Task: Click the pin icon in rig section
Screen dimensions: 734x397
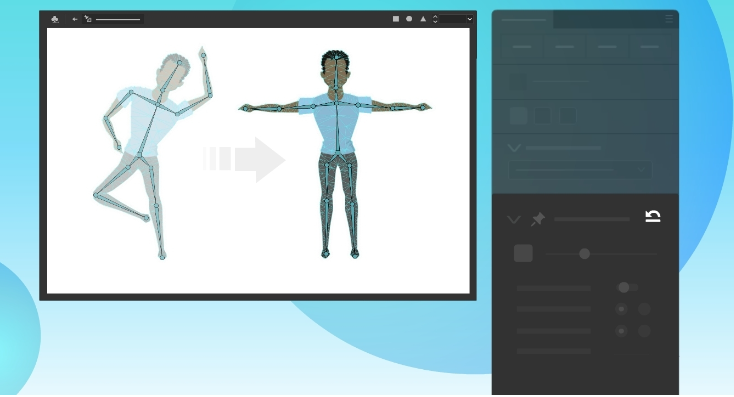Action: [538, 219]
